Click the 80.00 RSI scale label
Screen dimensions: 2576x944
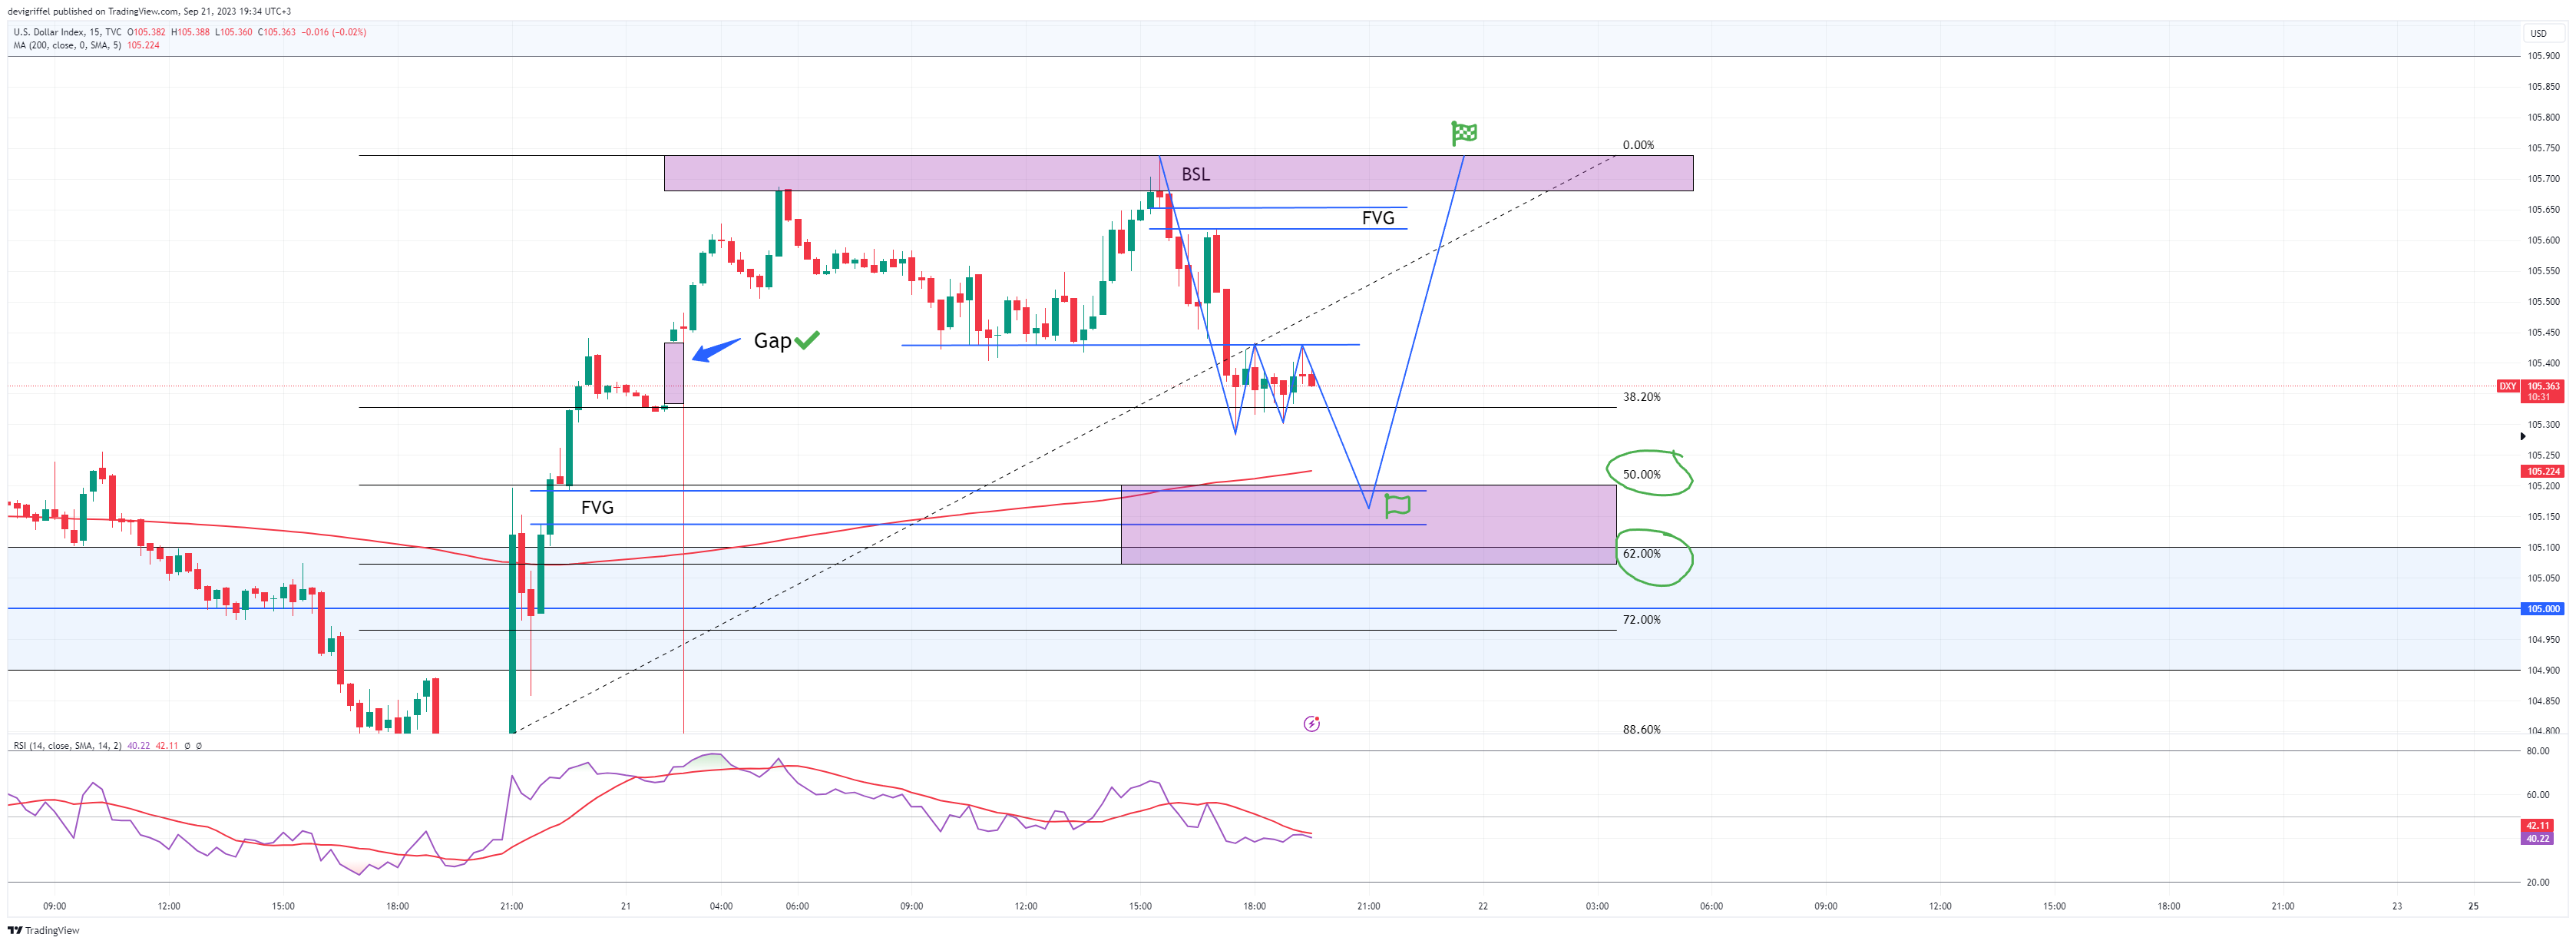(x=2538, y=751)
